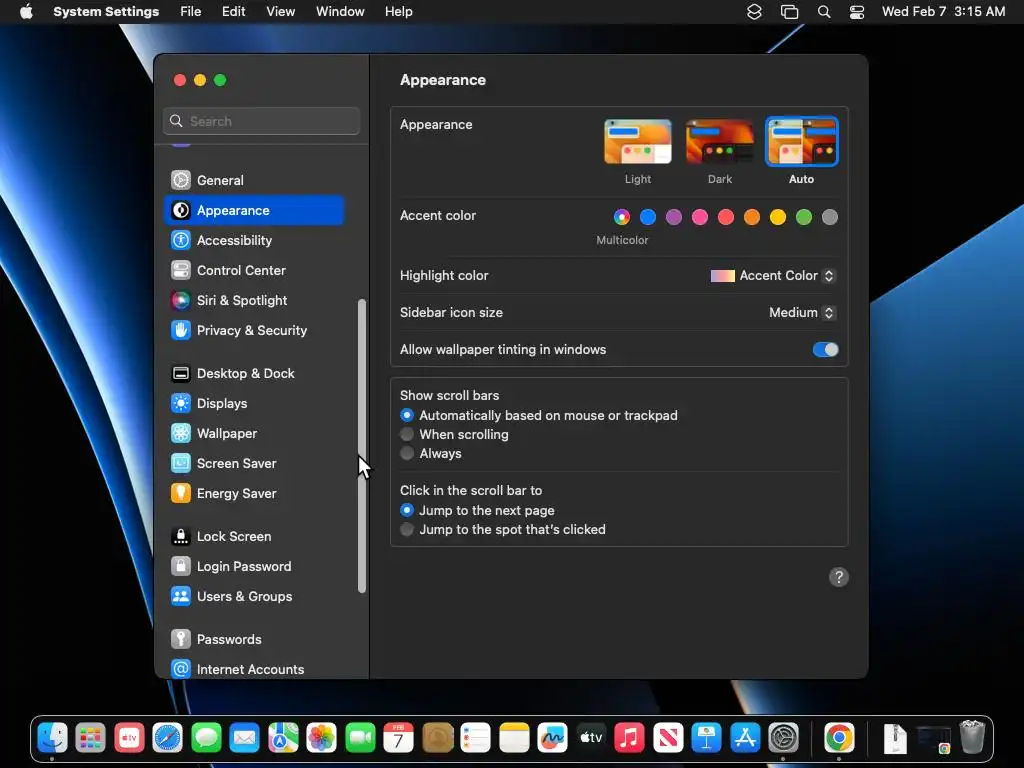The width and height of the screenshot is (1024, 768).
Task: Open Finder from the Dock
Action: [52, 739]
